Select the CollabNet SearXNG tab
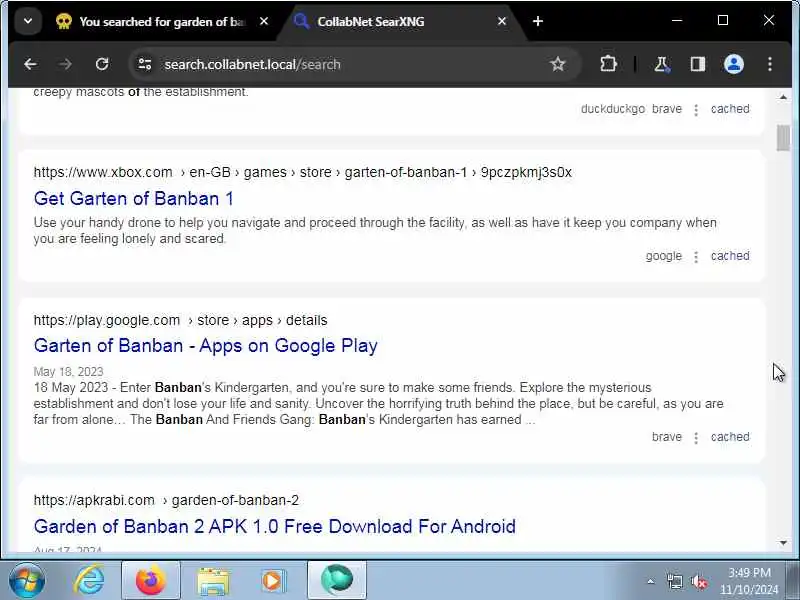800x600 pixels. (x=370, y=22)
